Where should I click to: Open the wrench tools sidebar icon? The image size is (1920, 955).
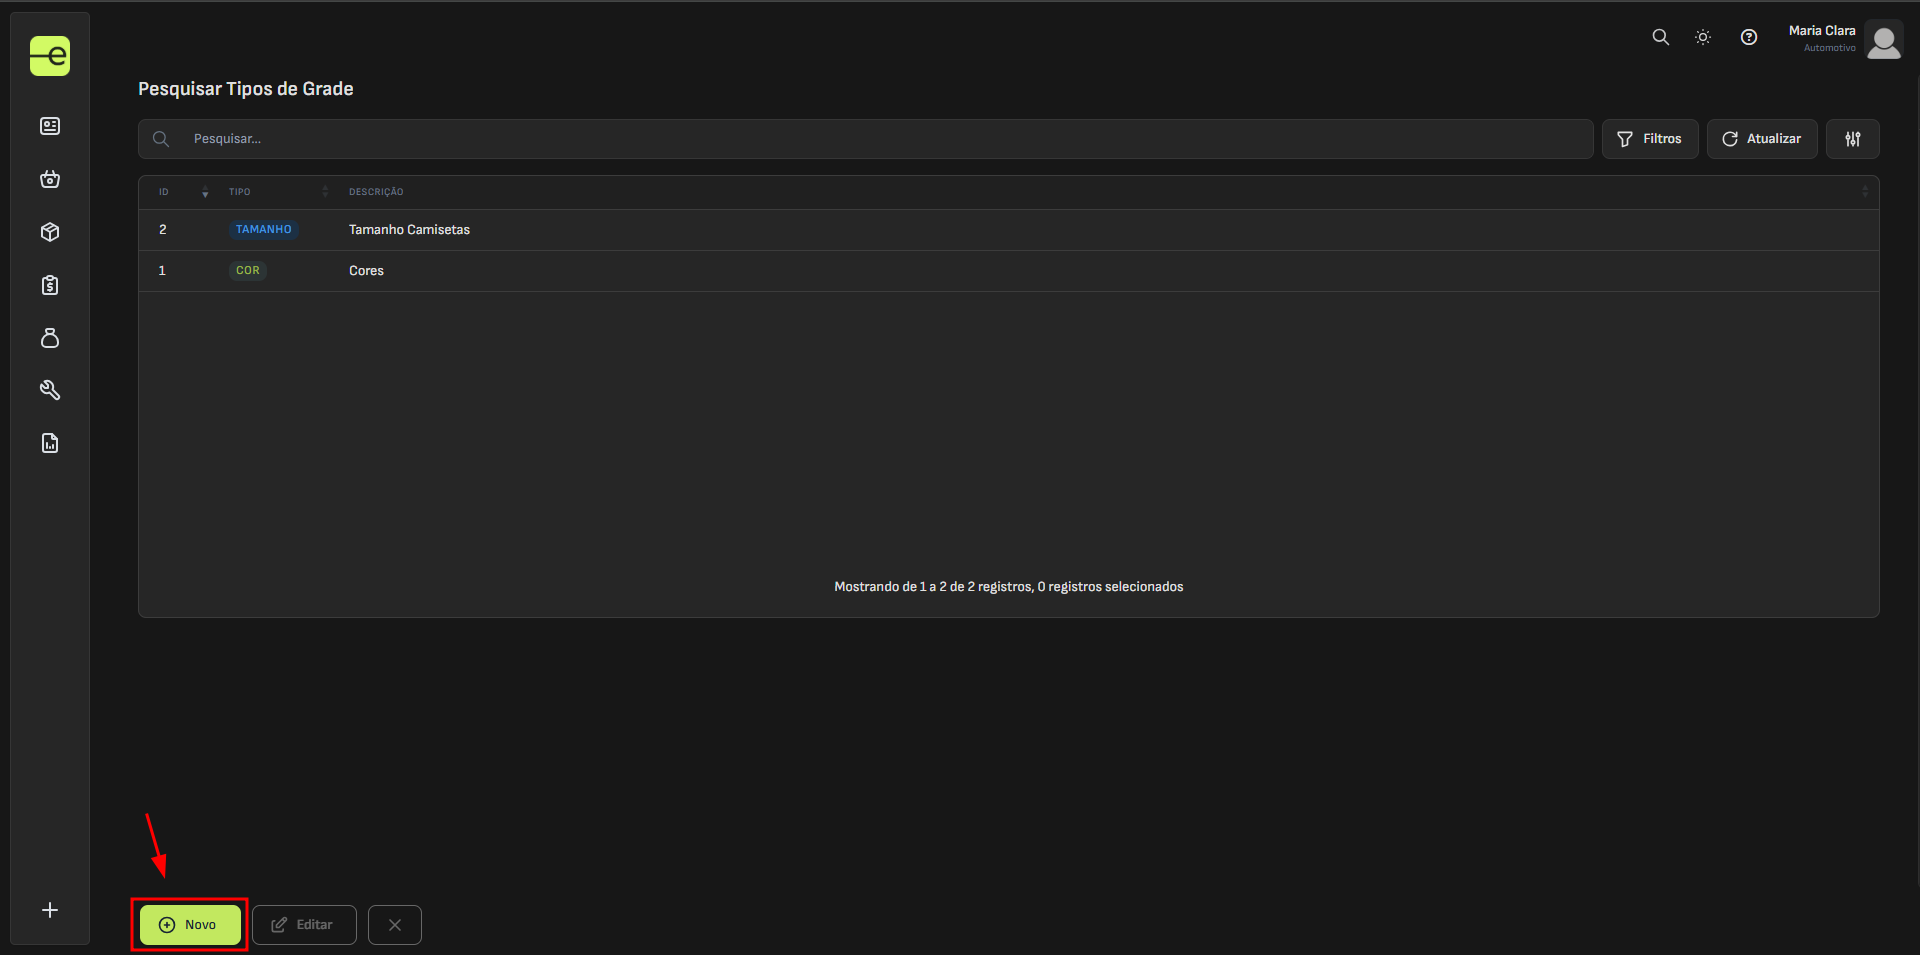tap(50, 390)
